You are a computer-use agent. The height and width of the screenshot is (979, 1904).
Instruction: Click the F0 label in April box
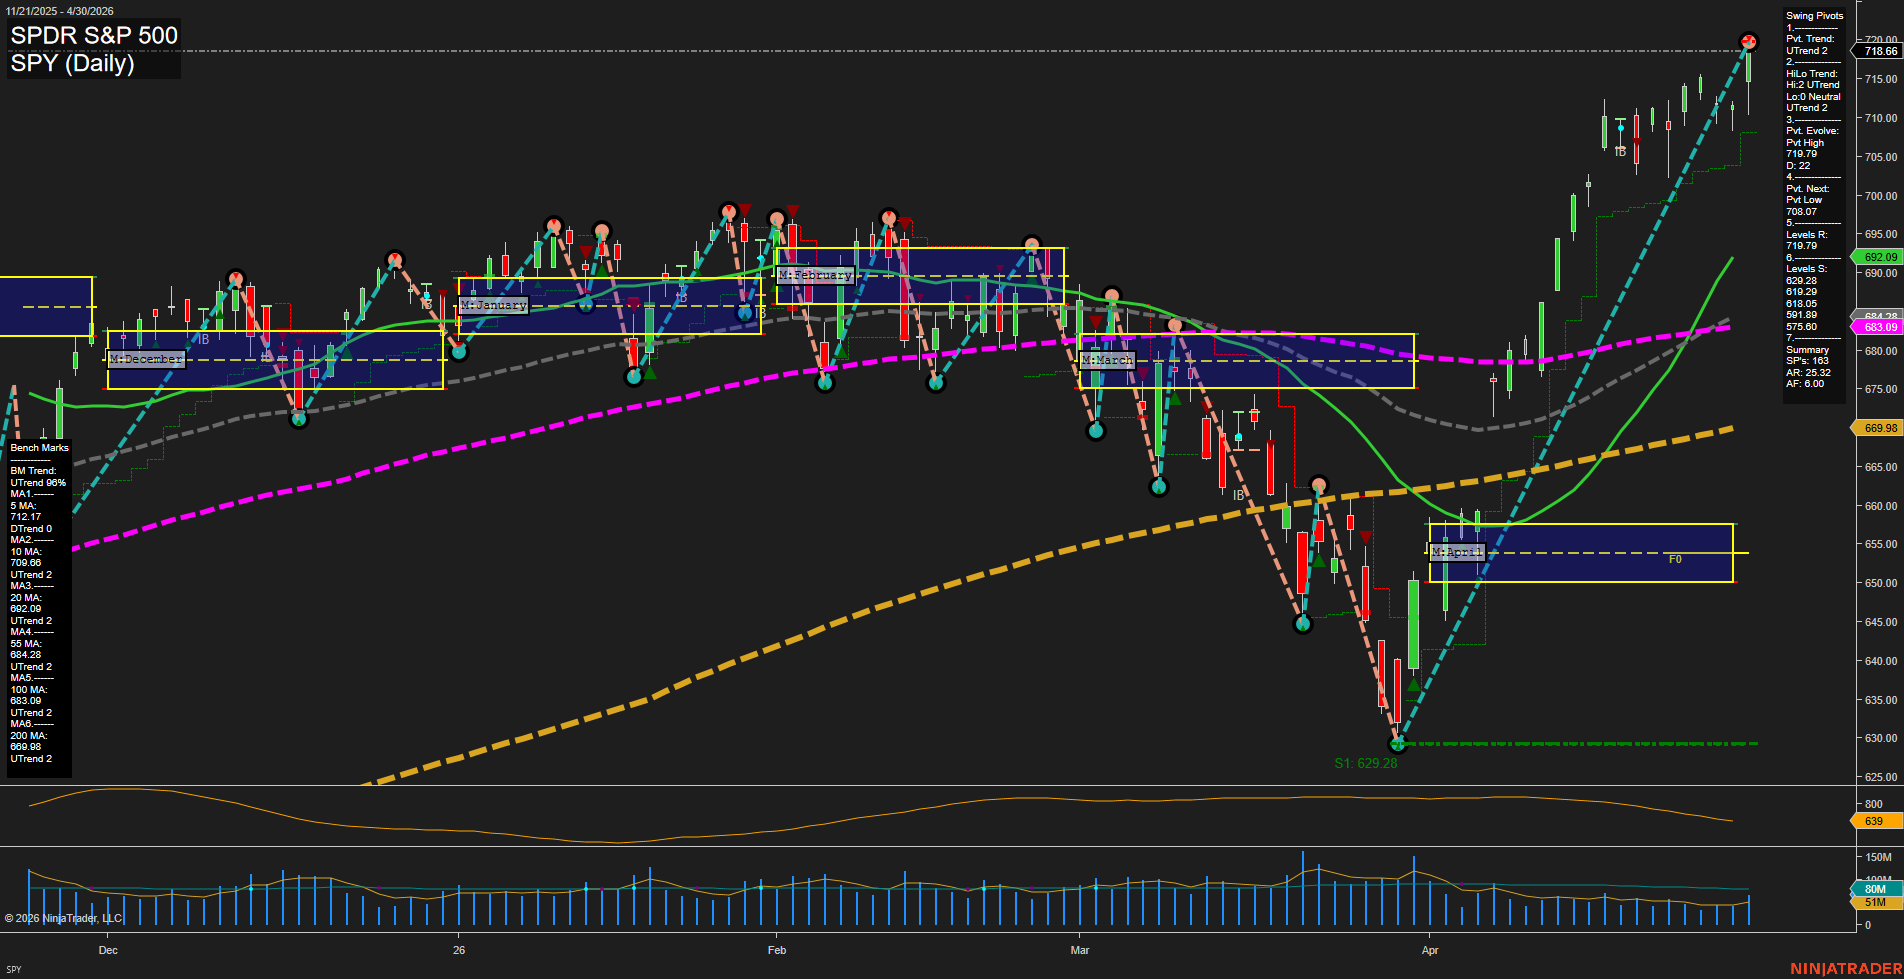click(1675, 559)
